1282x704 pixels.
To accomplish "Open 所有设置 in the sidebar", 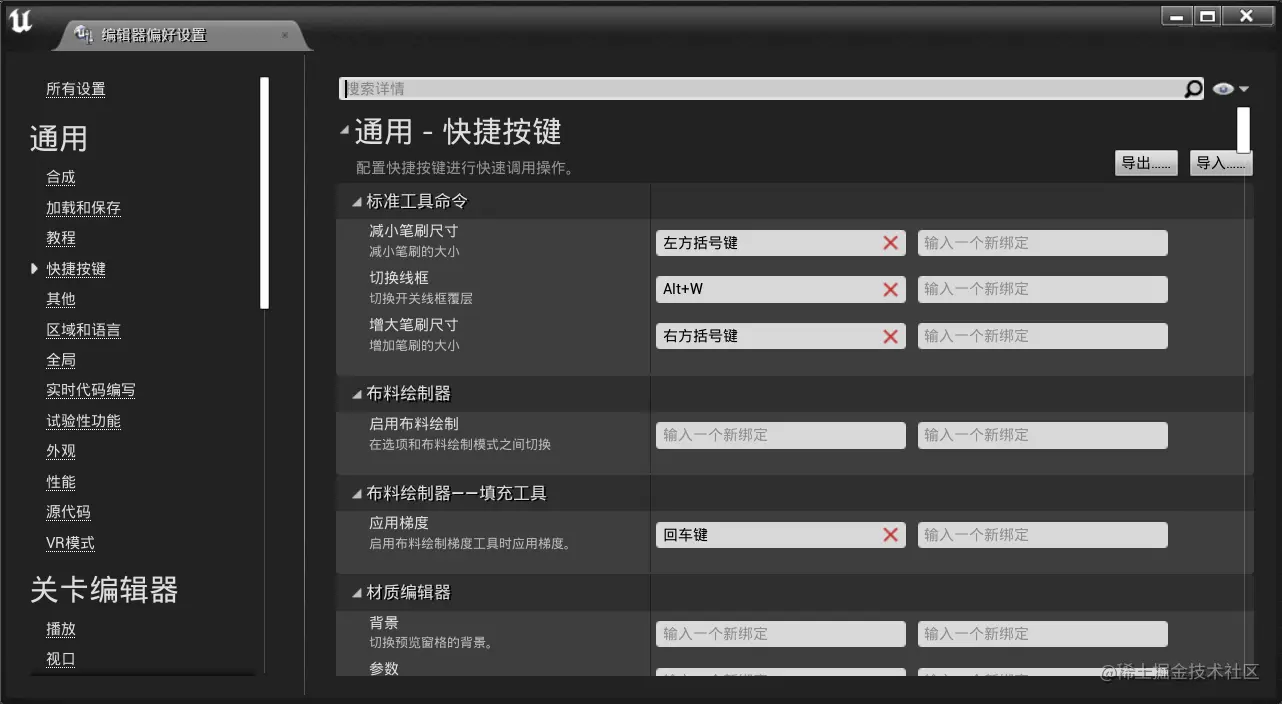I will pos(75,89).
